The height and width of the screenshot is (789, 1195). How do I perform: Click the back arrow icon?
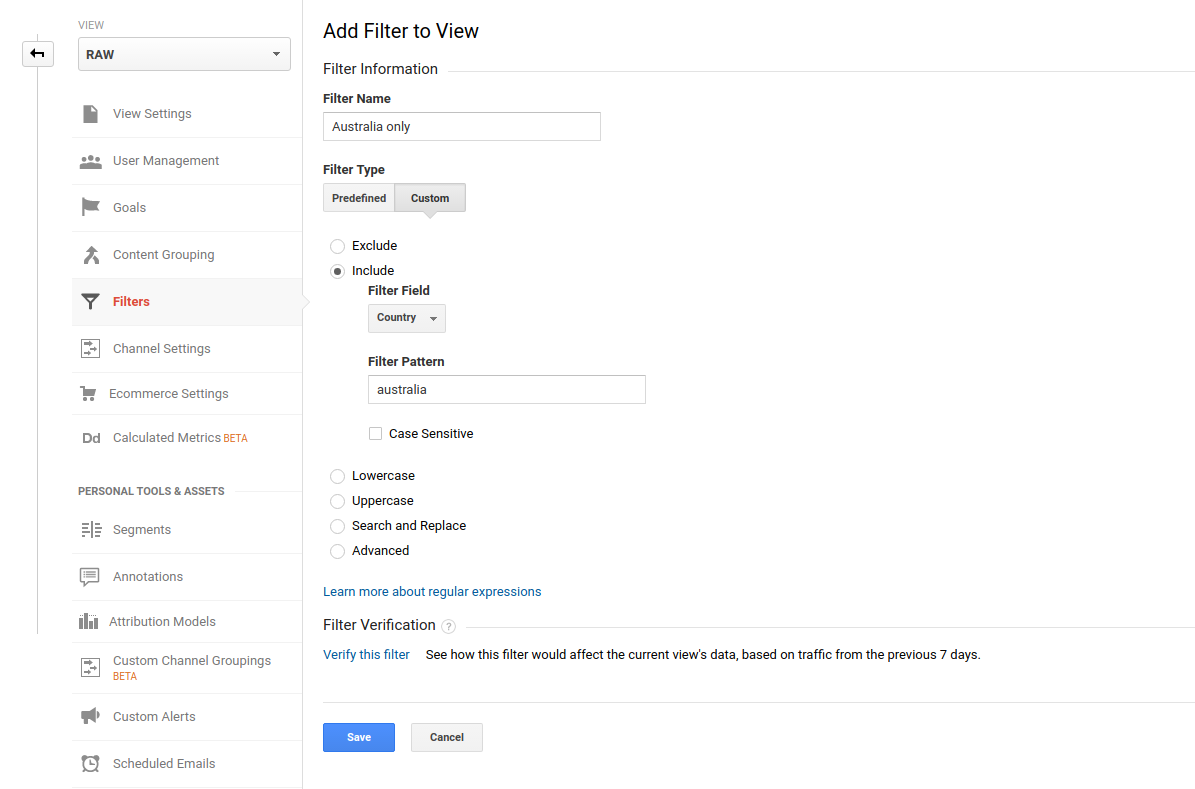pos(37,53)
